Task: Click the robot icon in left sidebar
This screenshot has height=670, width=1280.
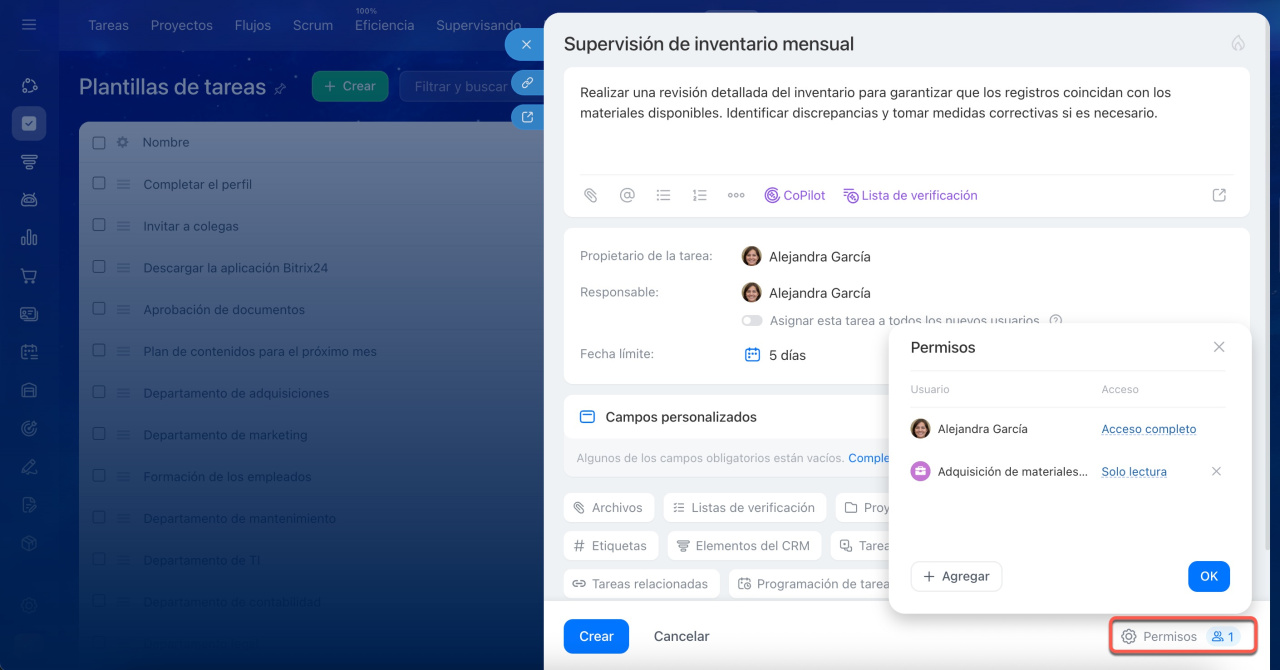Action: (x=29, y=200)
